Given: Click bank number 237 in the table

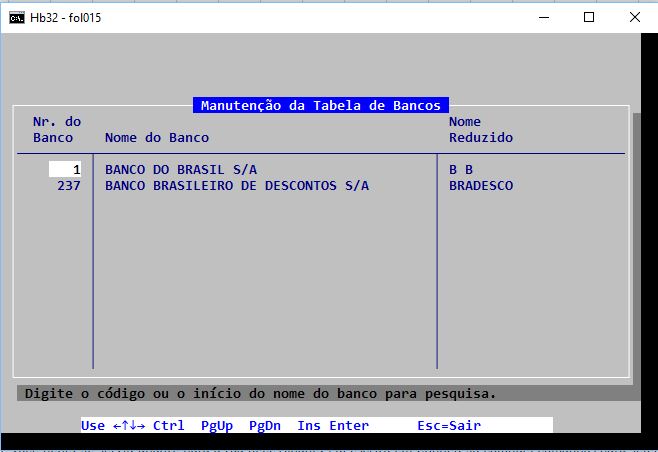Looking at the screenshot, I should pos(69,186).
